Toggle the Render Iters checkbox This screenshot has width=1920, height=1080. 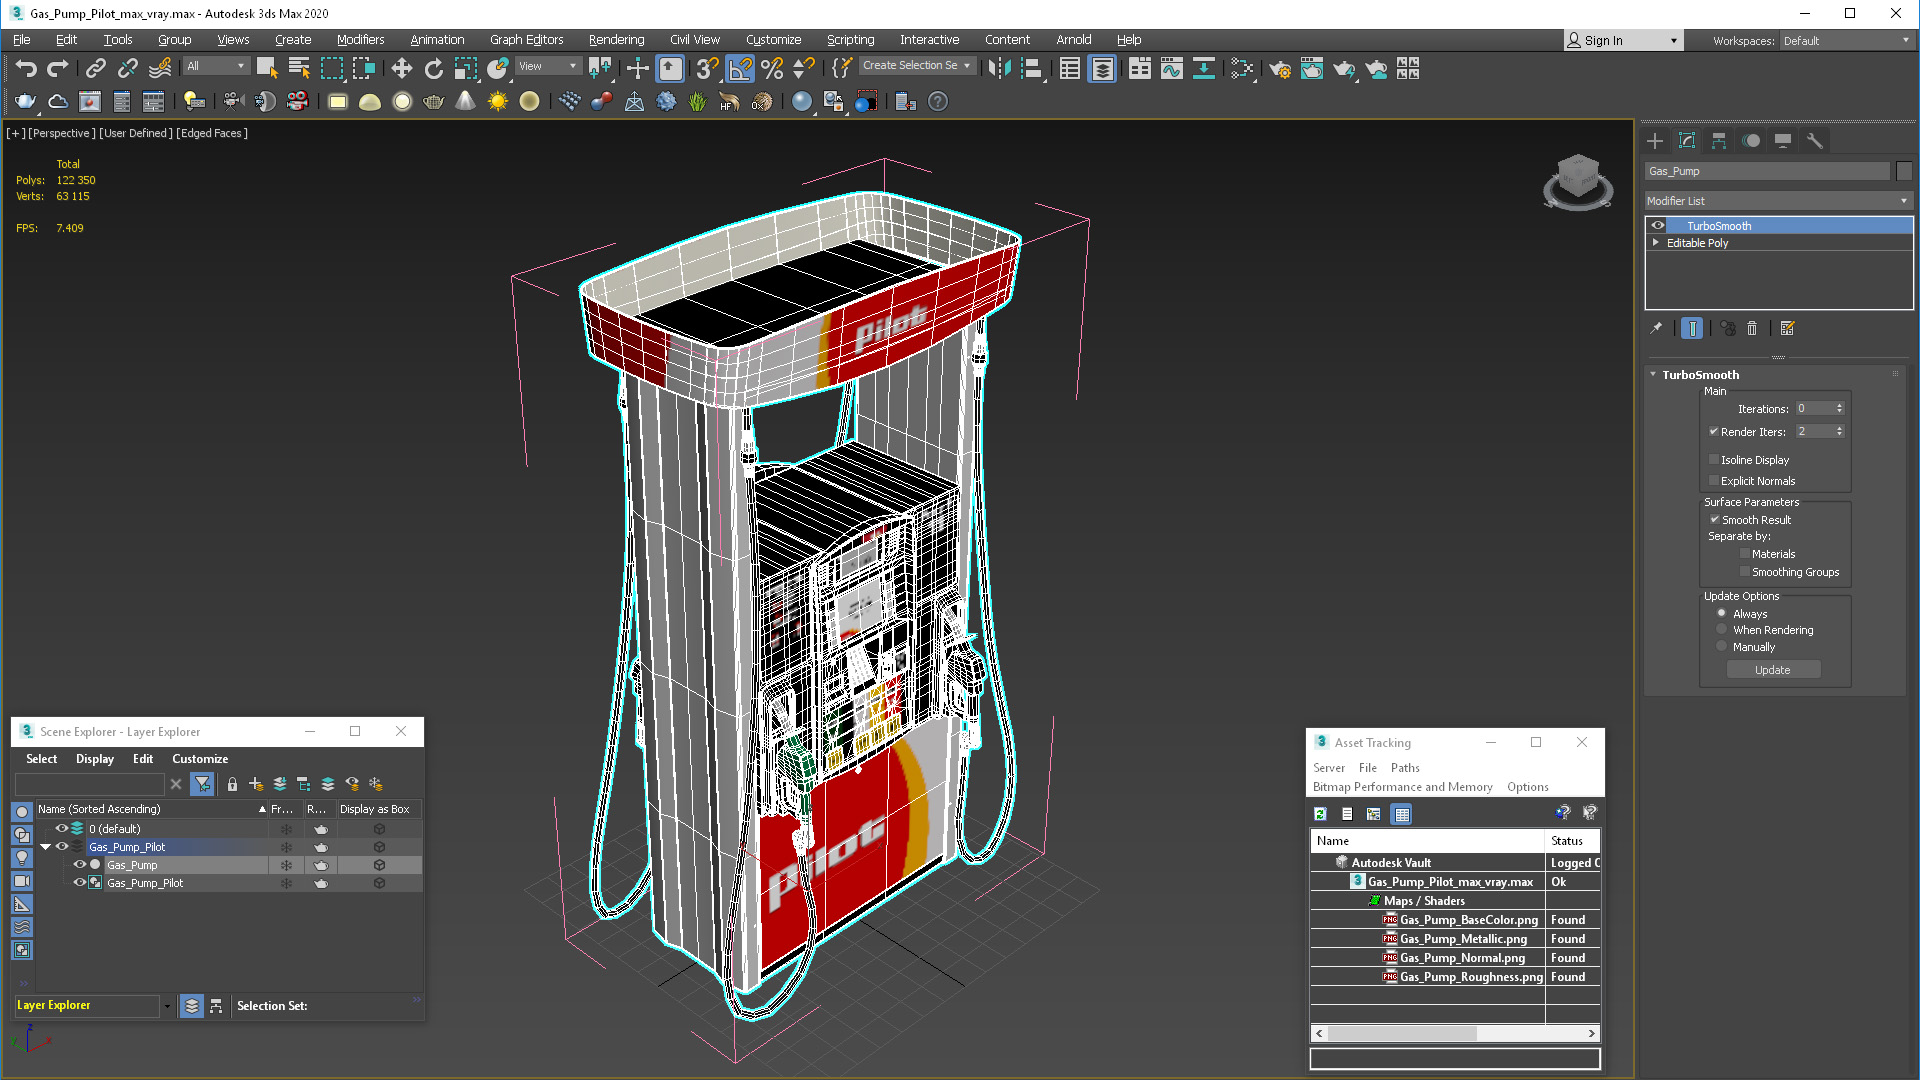click(1714, 432)
